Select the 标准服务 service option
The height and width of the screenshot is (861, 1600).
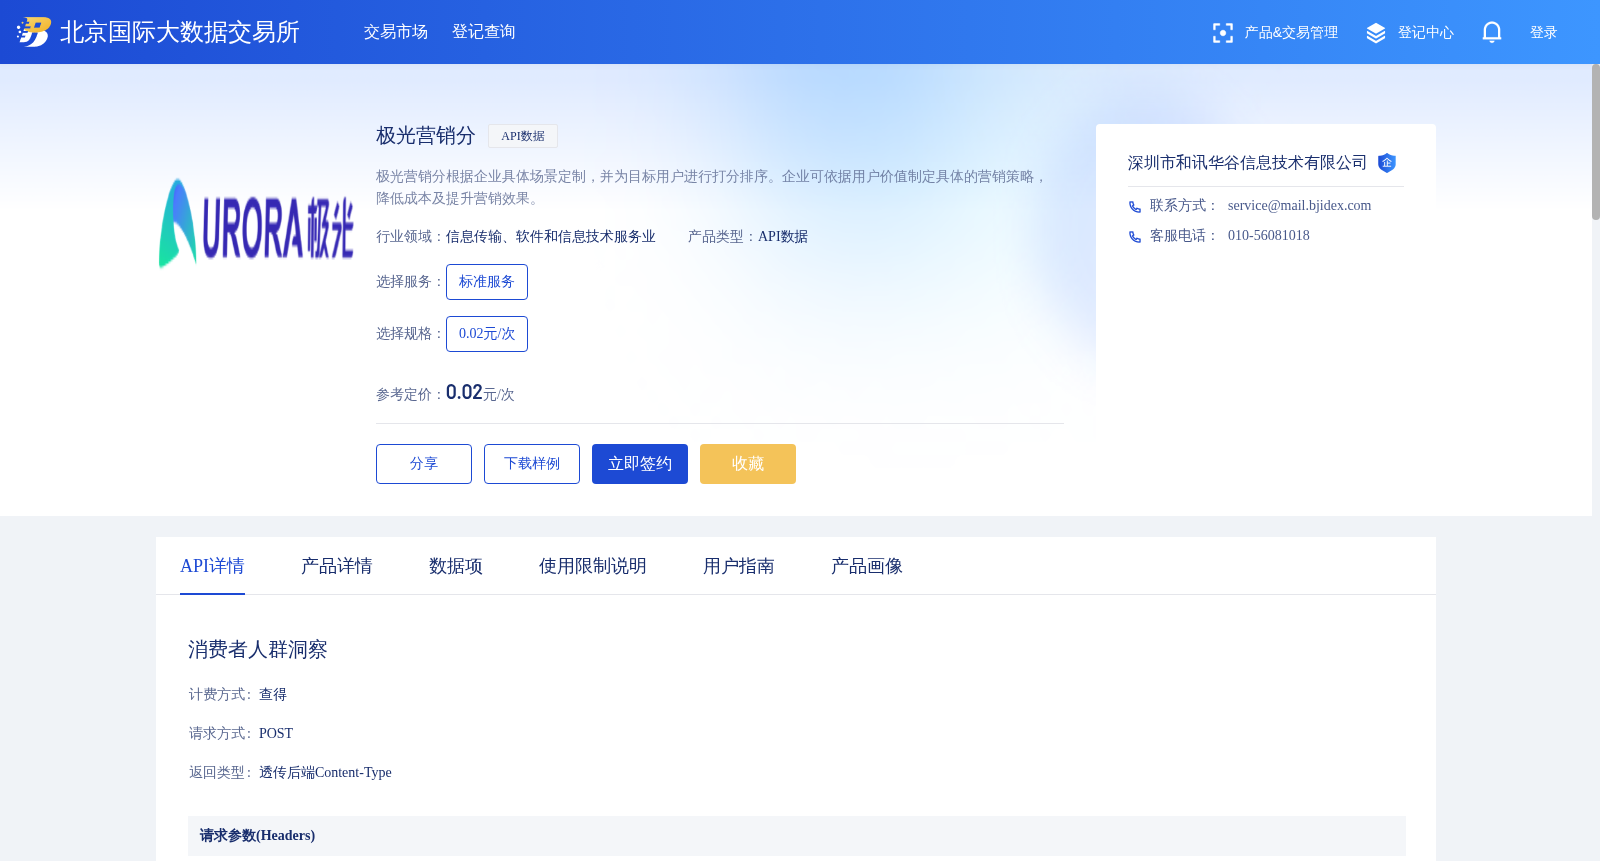click(x=487, y=282)
